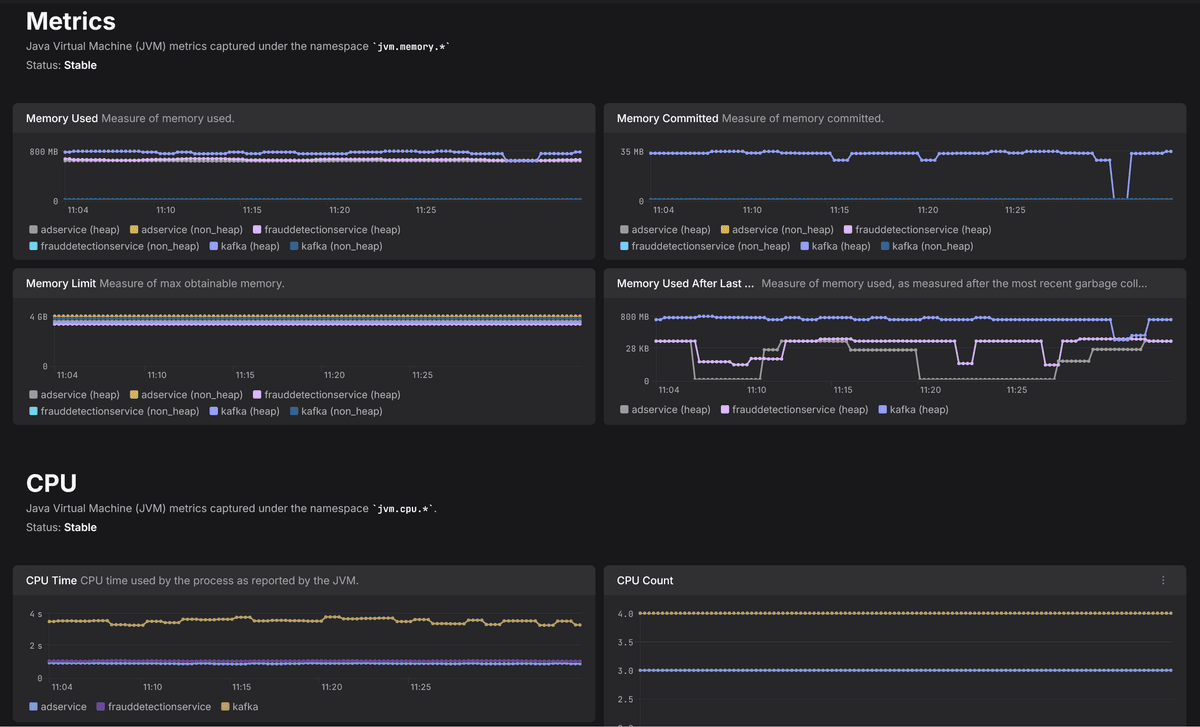Toggle kafka (non_heap) in Memory Committed legend
The height and width of the screenshot is (727, 1200).
pyautogui.click(x=926, y=246)
